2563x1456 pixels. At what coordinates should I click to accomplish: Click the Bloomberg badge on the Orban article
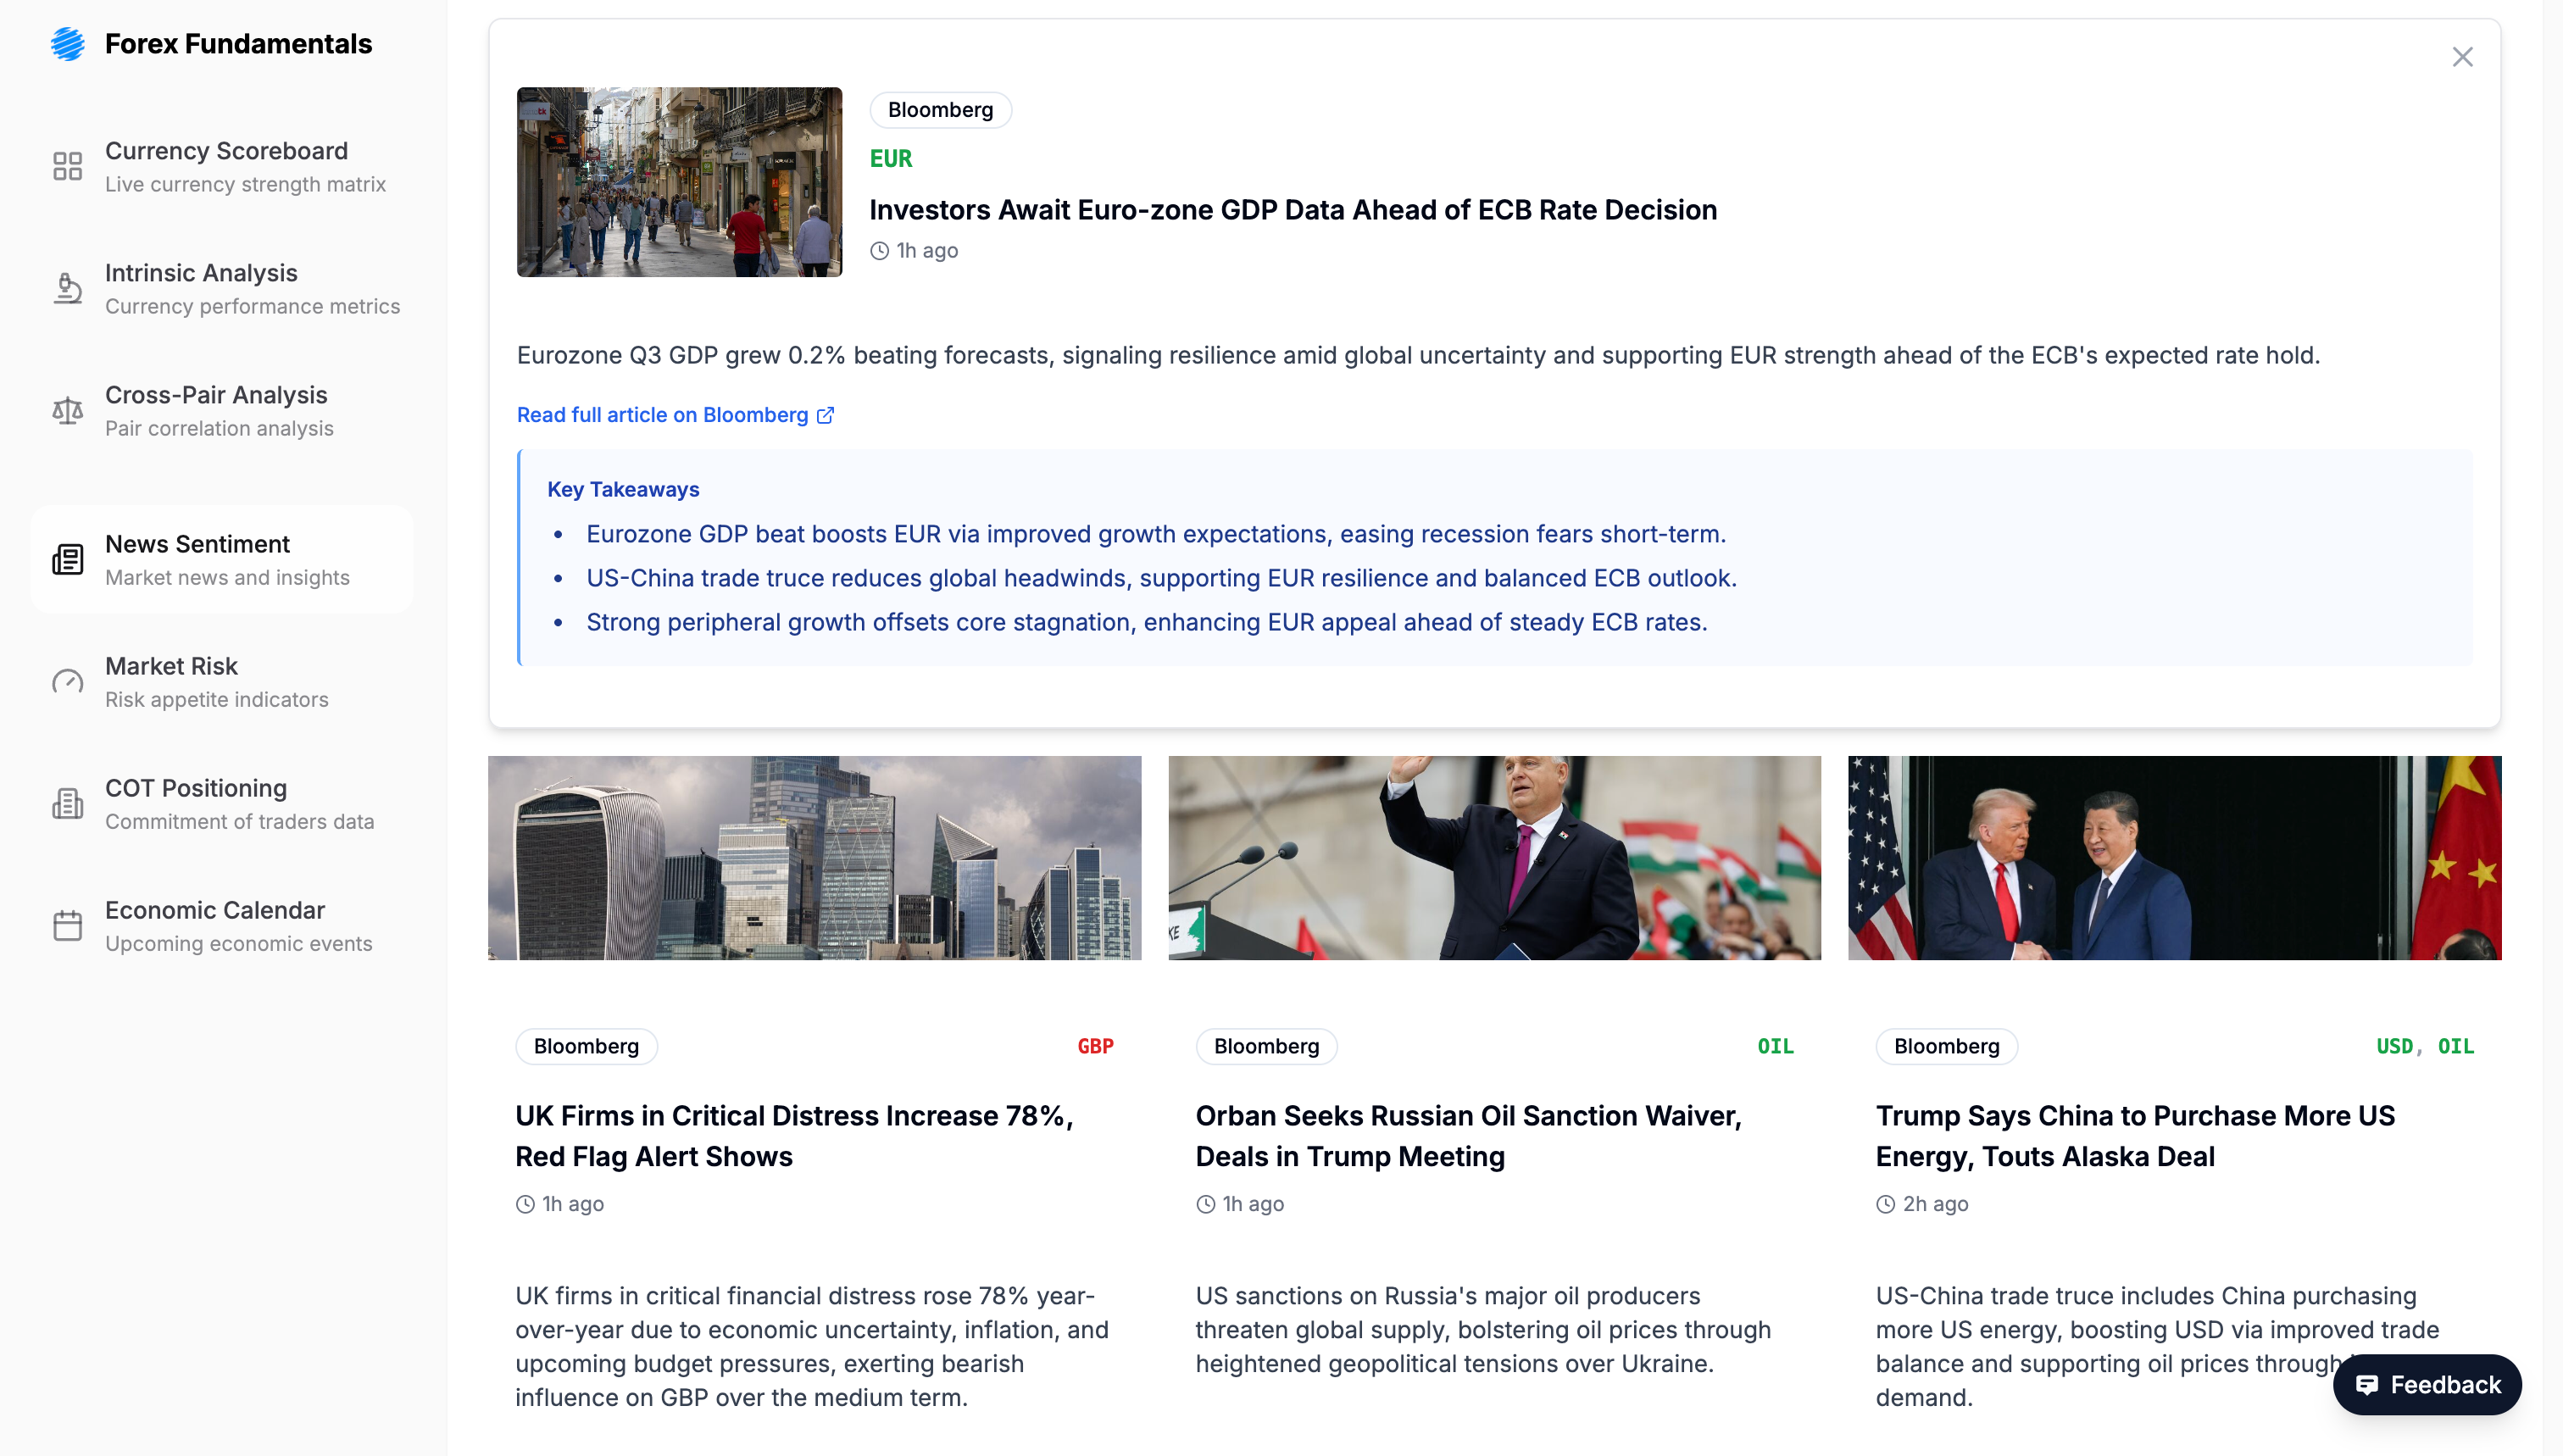pos(1265,1046)
